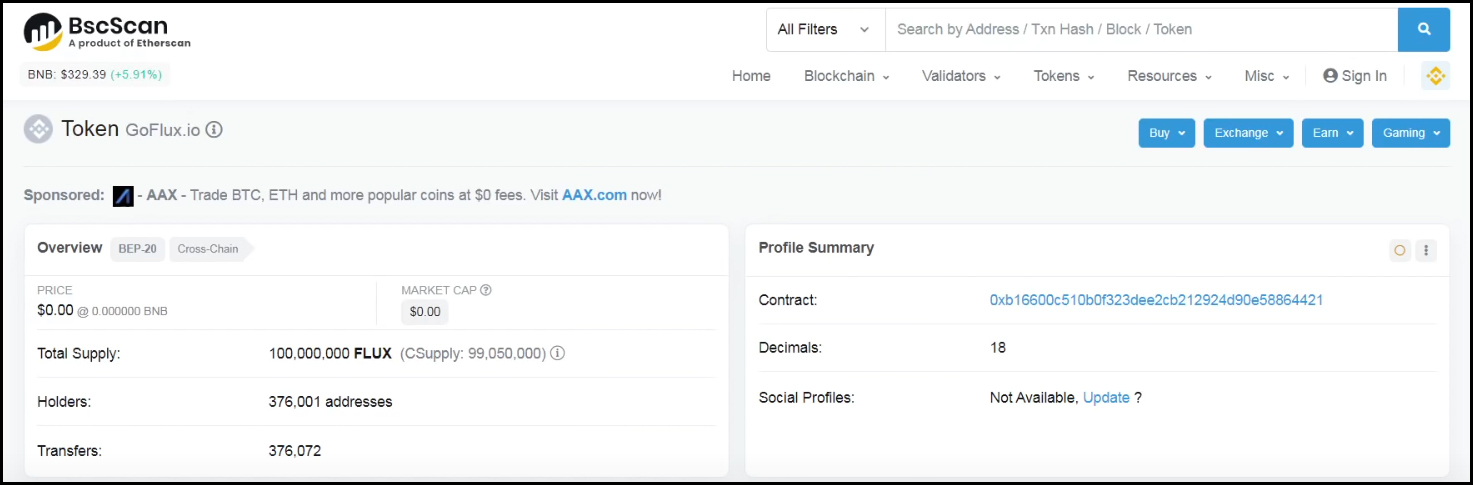
Task: Open the All Filters dropdown
Action: coord(826,29)
